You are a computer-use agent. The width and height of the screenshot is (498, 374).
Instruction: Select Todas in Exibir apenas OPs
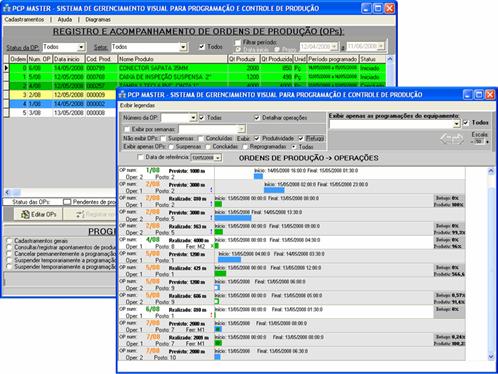point(294,147)
